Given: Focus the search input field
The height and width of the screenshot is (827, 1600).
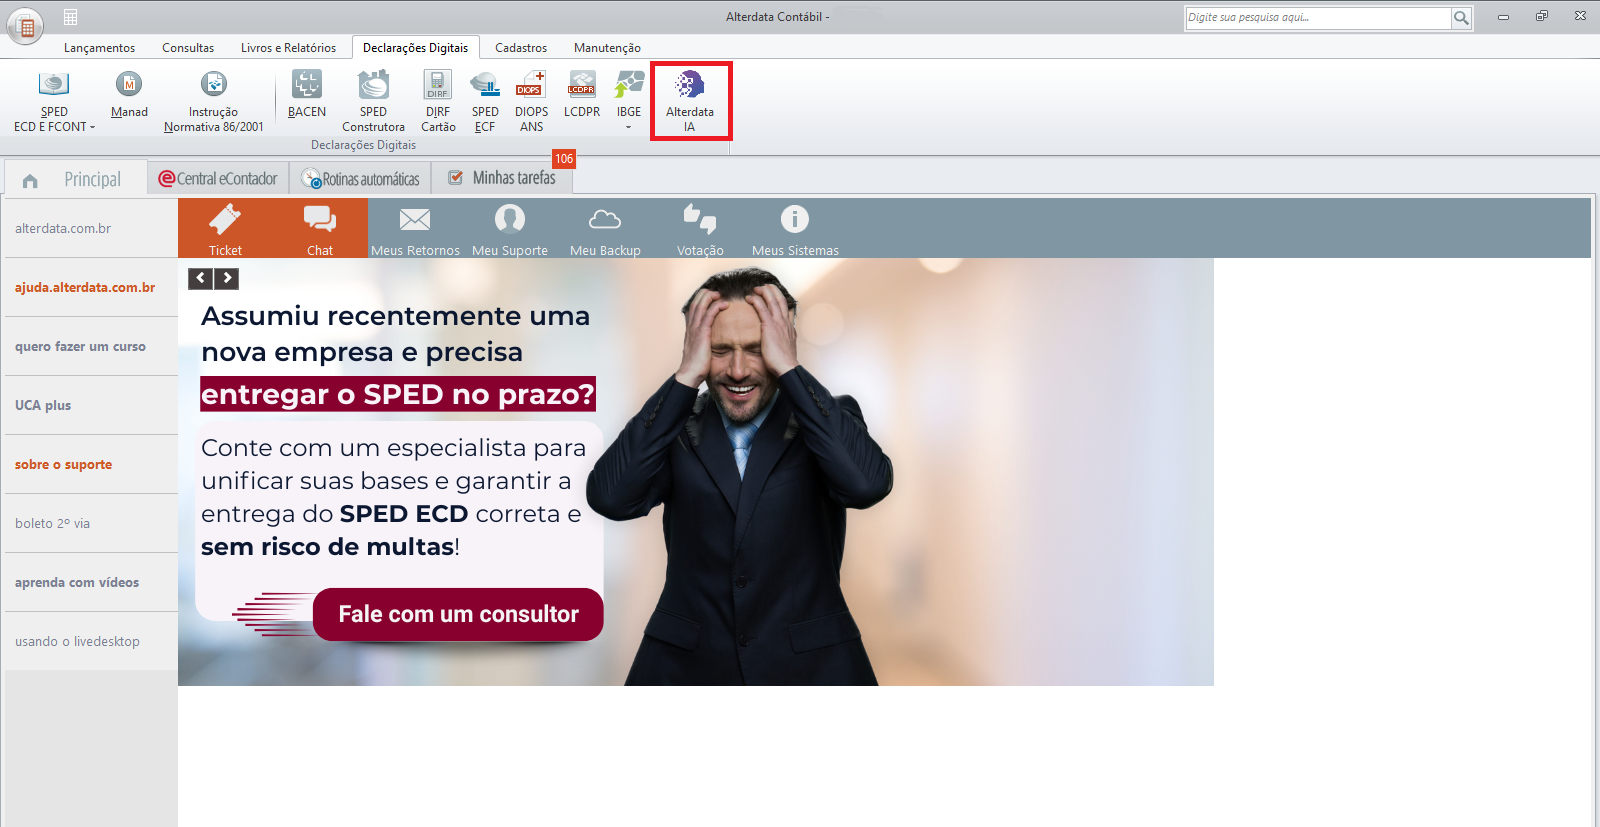Looking at the screenshot, I should coord(1318,18).
